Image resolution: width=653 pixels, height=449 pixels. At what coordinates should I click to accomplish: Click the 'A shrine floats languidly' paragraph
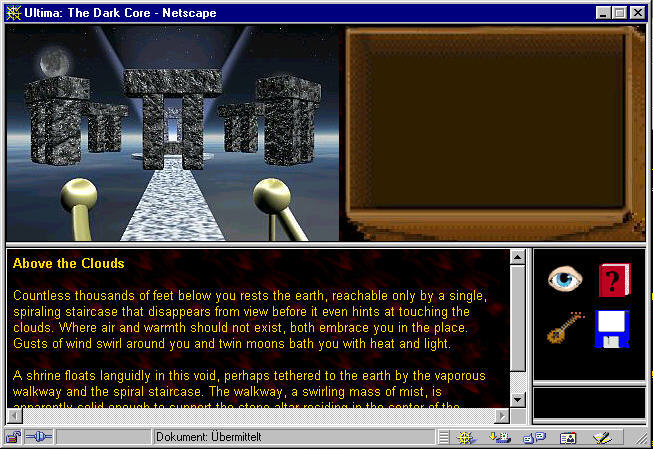click(249, 391)
